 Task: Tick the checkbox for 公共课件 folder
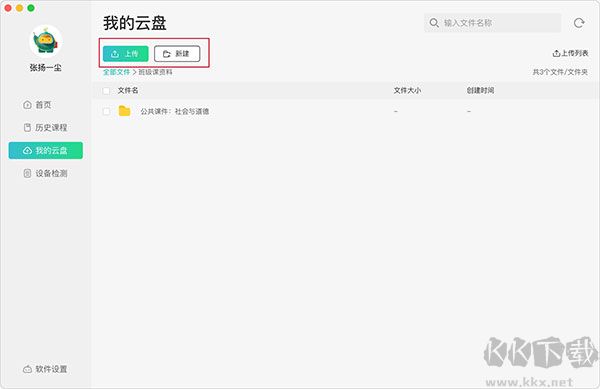(106, 111)
